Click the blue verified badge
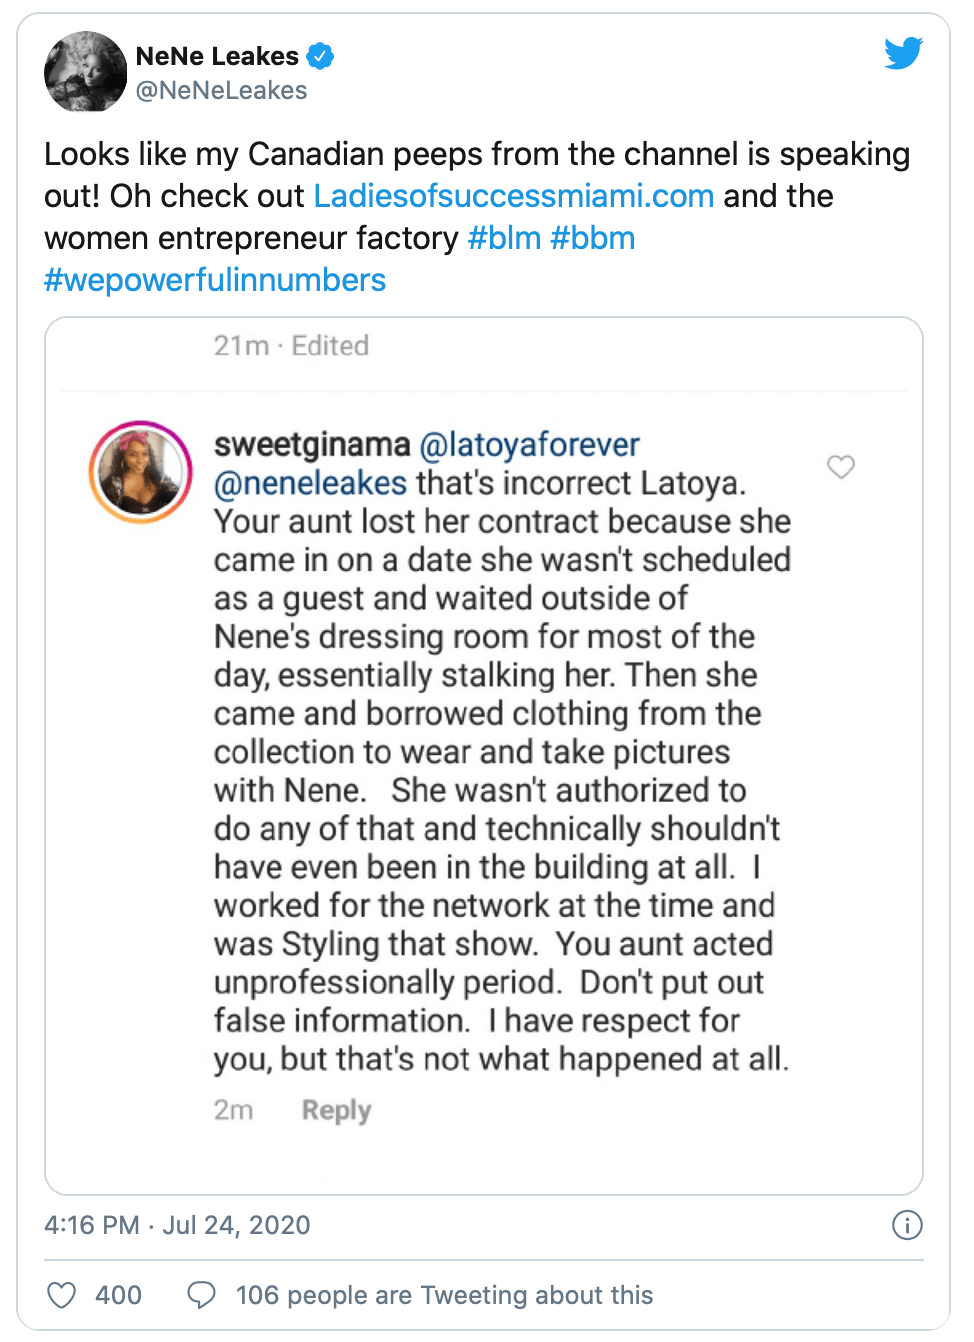 (320, 56)
